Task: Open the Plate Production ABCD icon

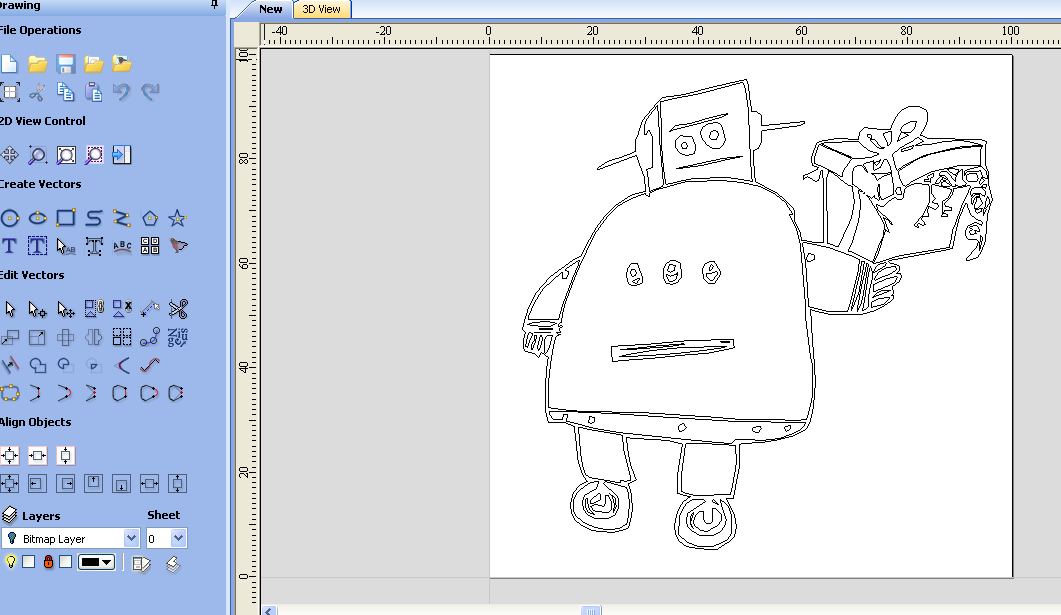Action: [150, 246]
